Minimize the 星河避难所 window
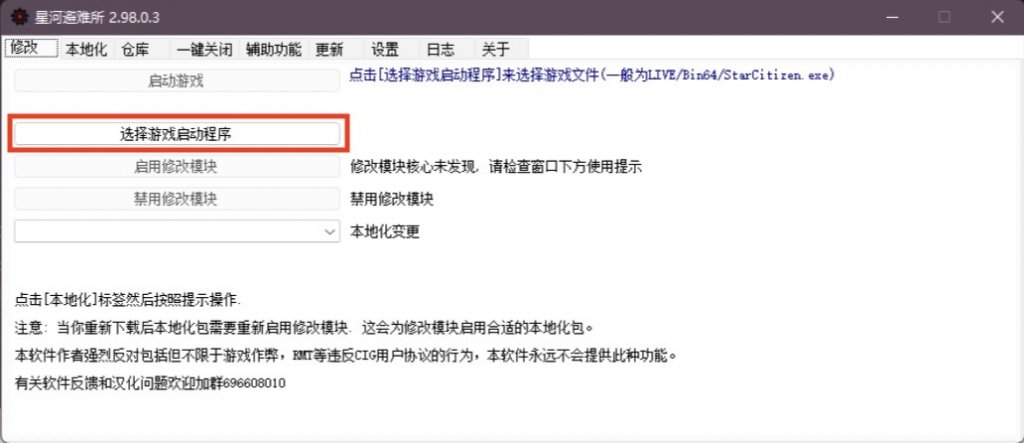This screenshot has width=1024, height=443. coord(887,17)
